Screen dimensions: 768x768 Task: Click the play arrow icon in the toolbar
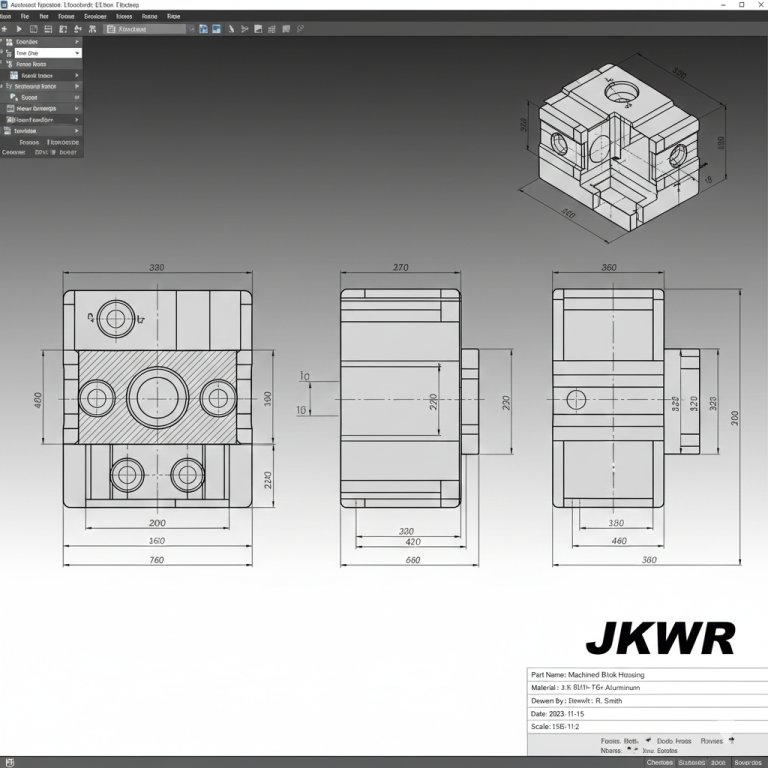[19, 29]
